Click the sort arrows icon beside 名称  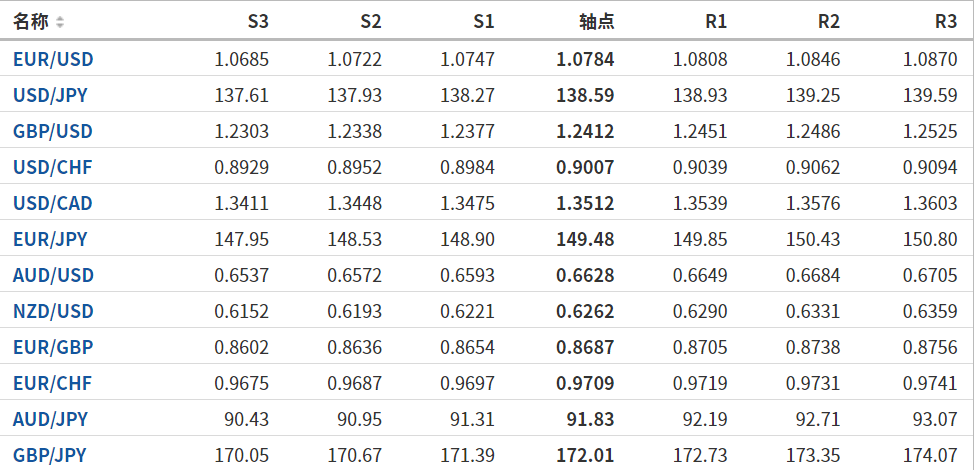tap(60, 22)
